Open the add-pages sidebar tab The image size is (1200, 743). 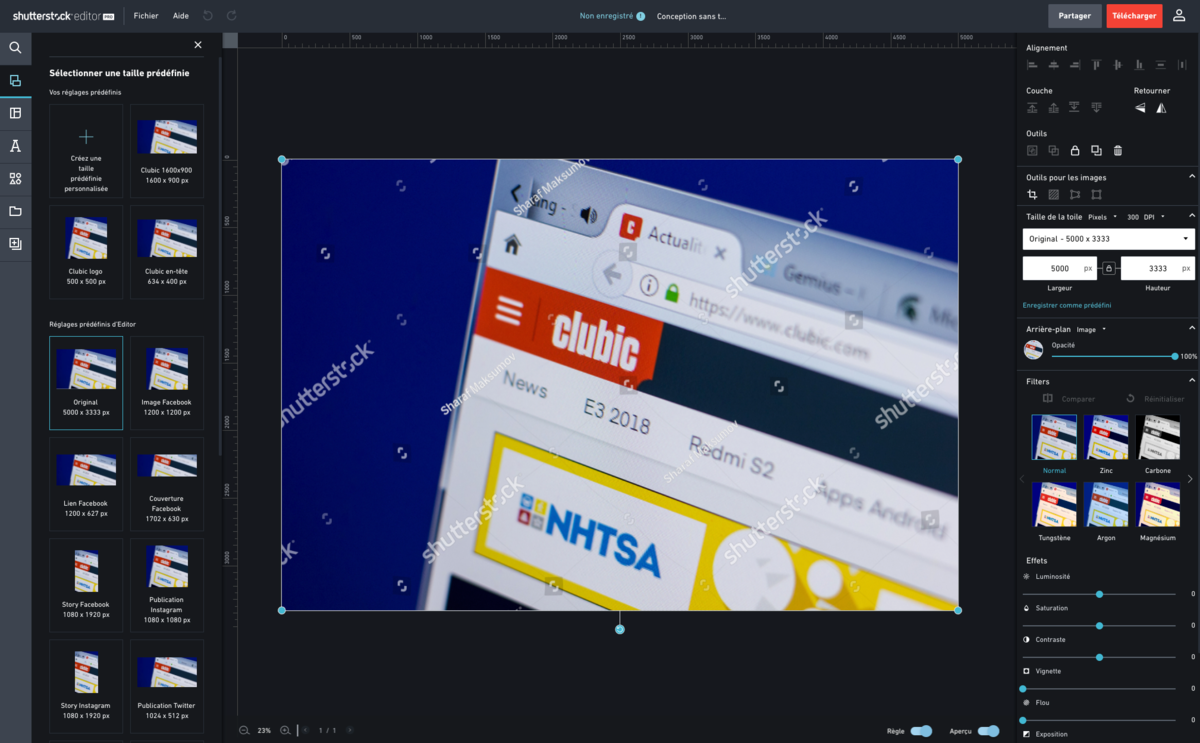coord(15,243)
